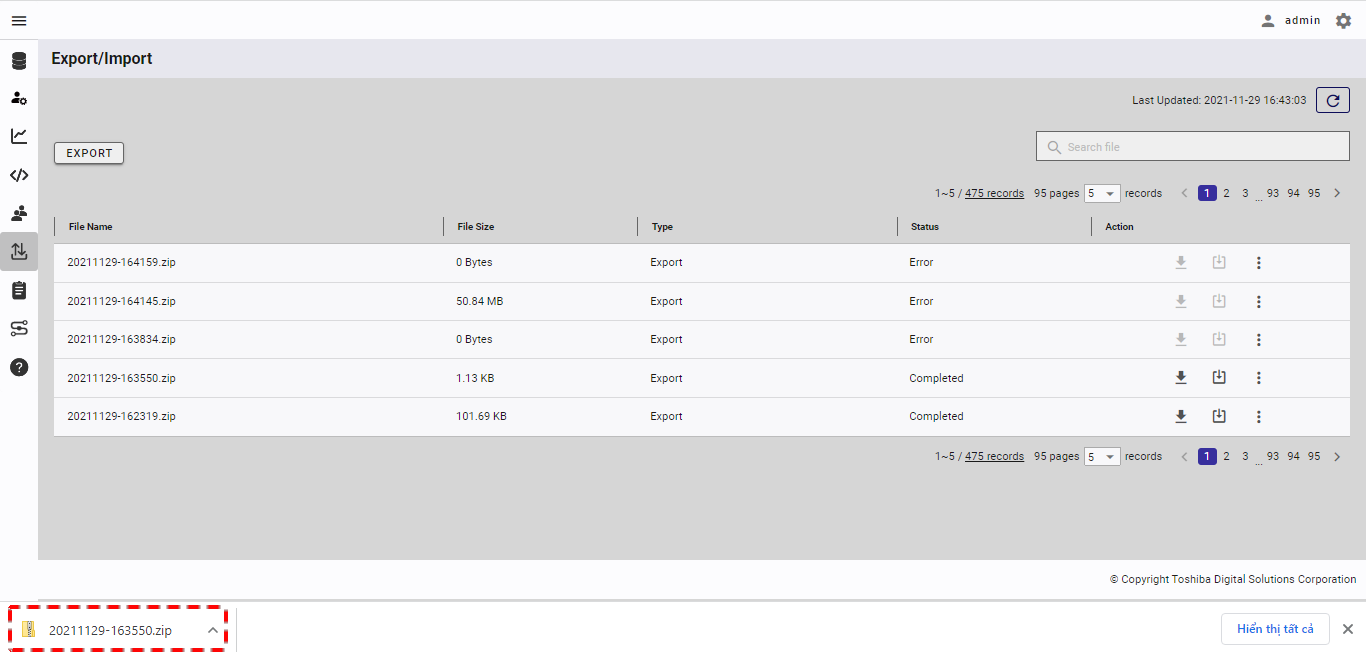Go to page 2 above the table
Viewport: 1366px width, 656px height.
click(x=1227, y=193)
